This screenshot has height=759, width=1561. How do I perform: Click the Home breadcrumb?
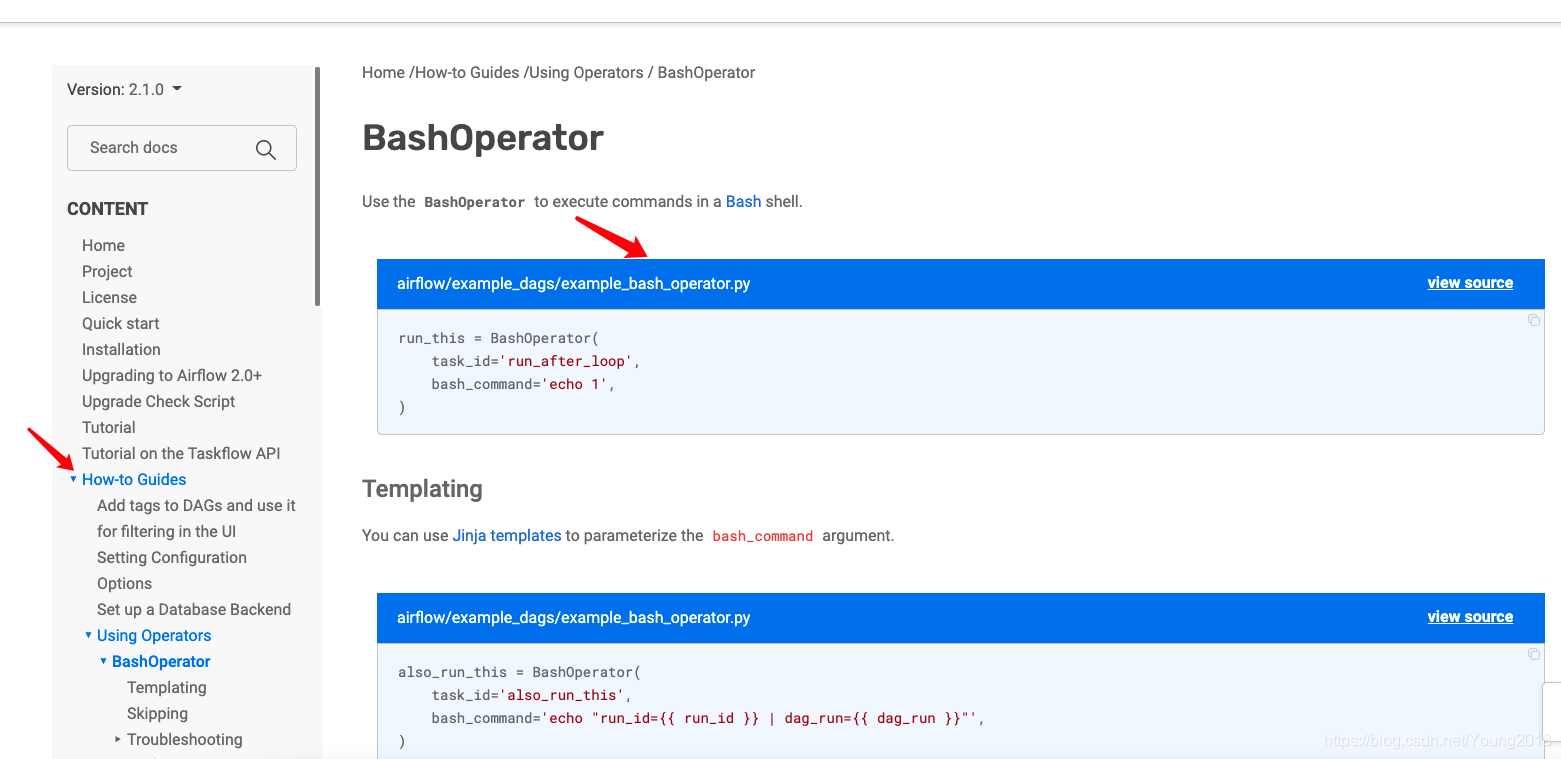click(383, 72)
